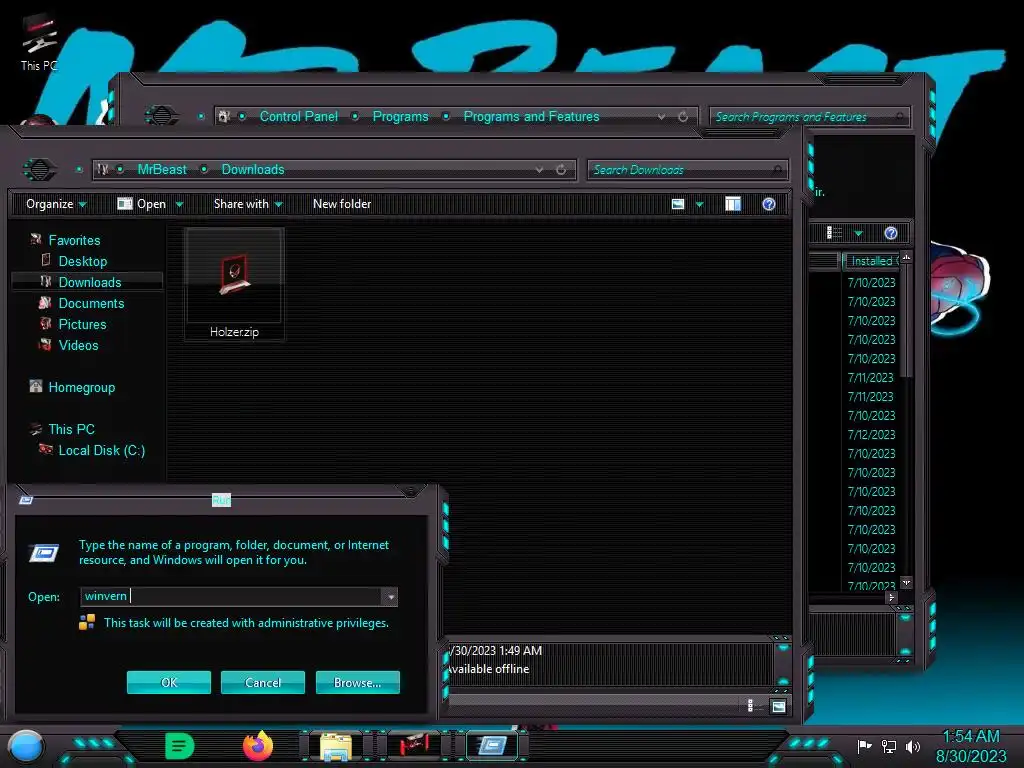Open Action Center flag in system tray
Image resolution: width=1024 pixels, height=768 pixels.
click(864, 746)
